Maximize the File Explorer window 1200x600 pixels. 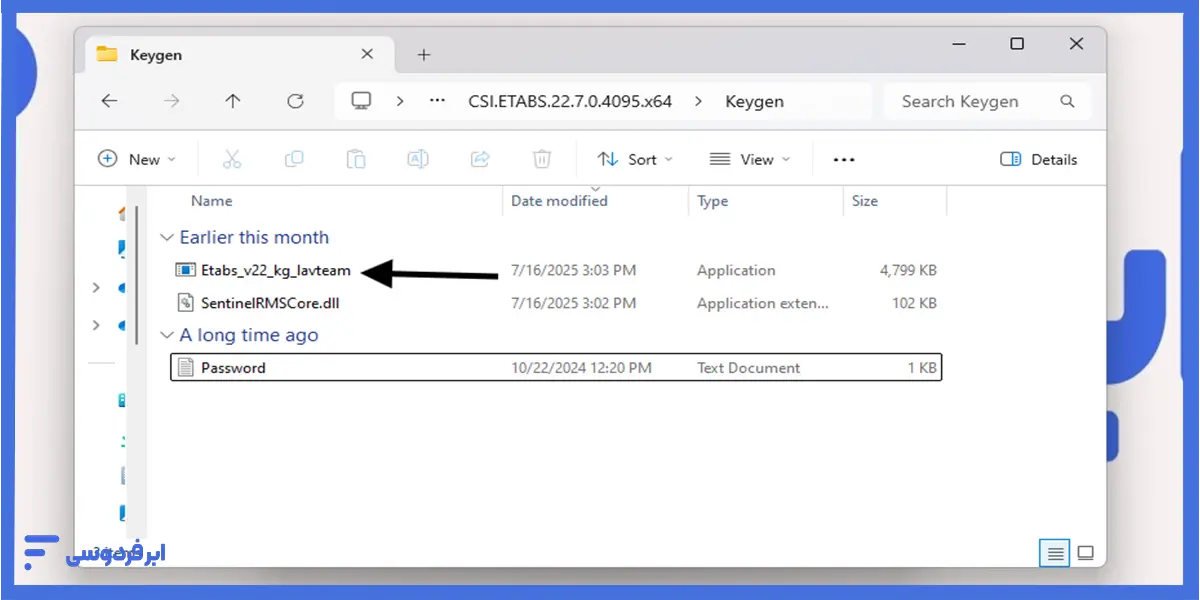click(1017, 44)
